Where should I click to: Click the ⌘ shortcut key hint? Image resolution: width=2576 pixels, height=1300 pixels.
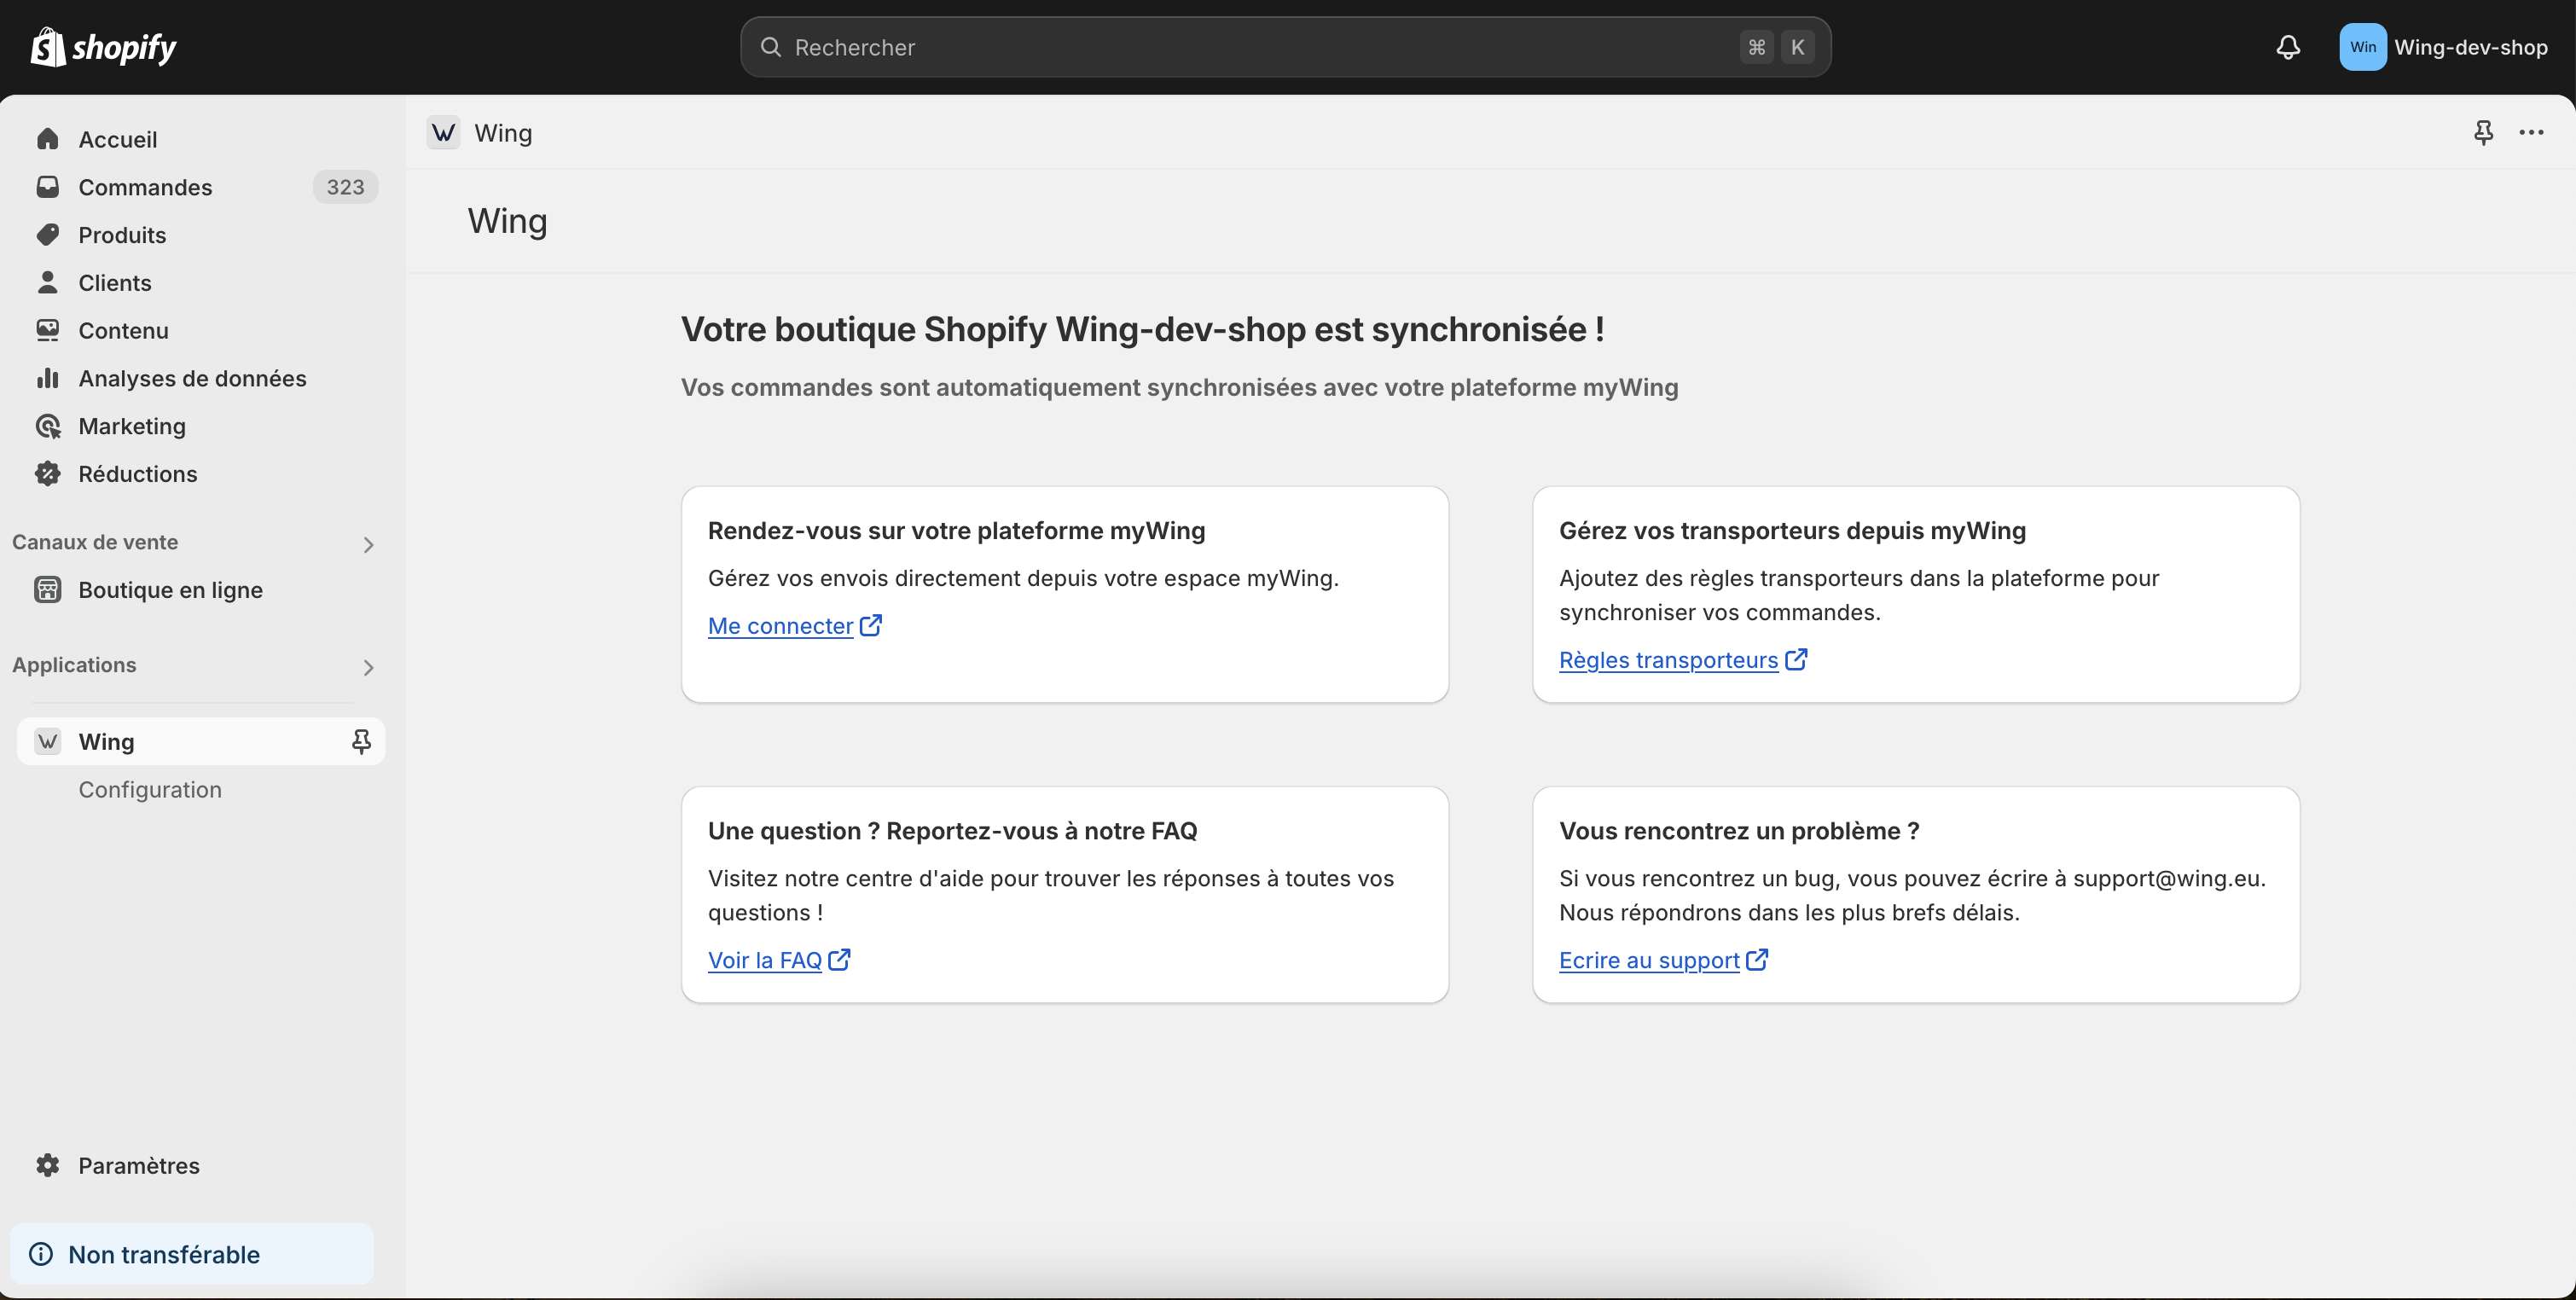point(1756,47)
